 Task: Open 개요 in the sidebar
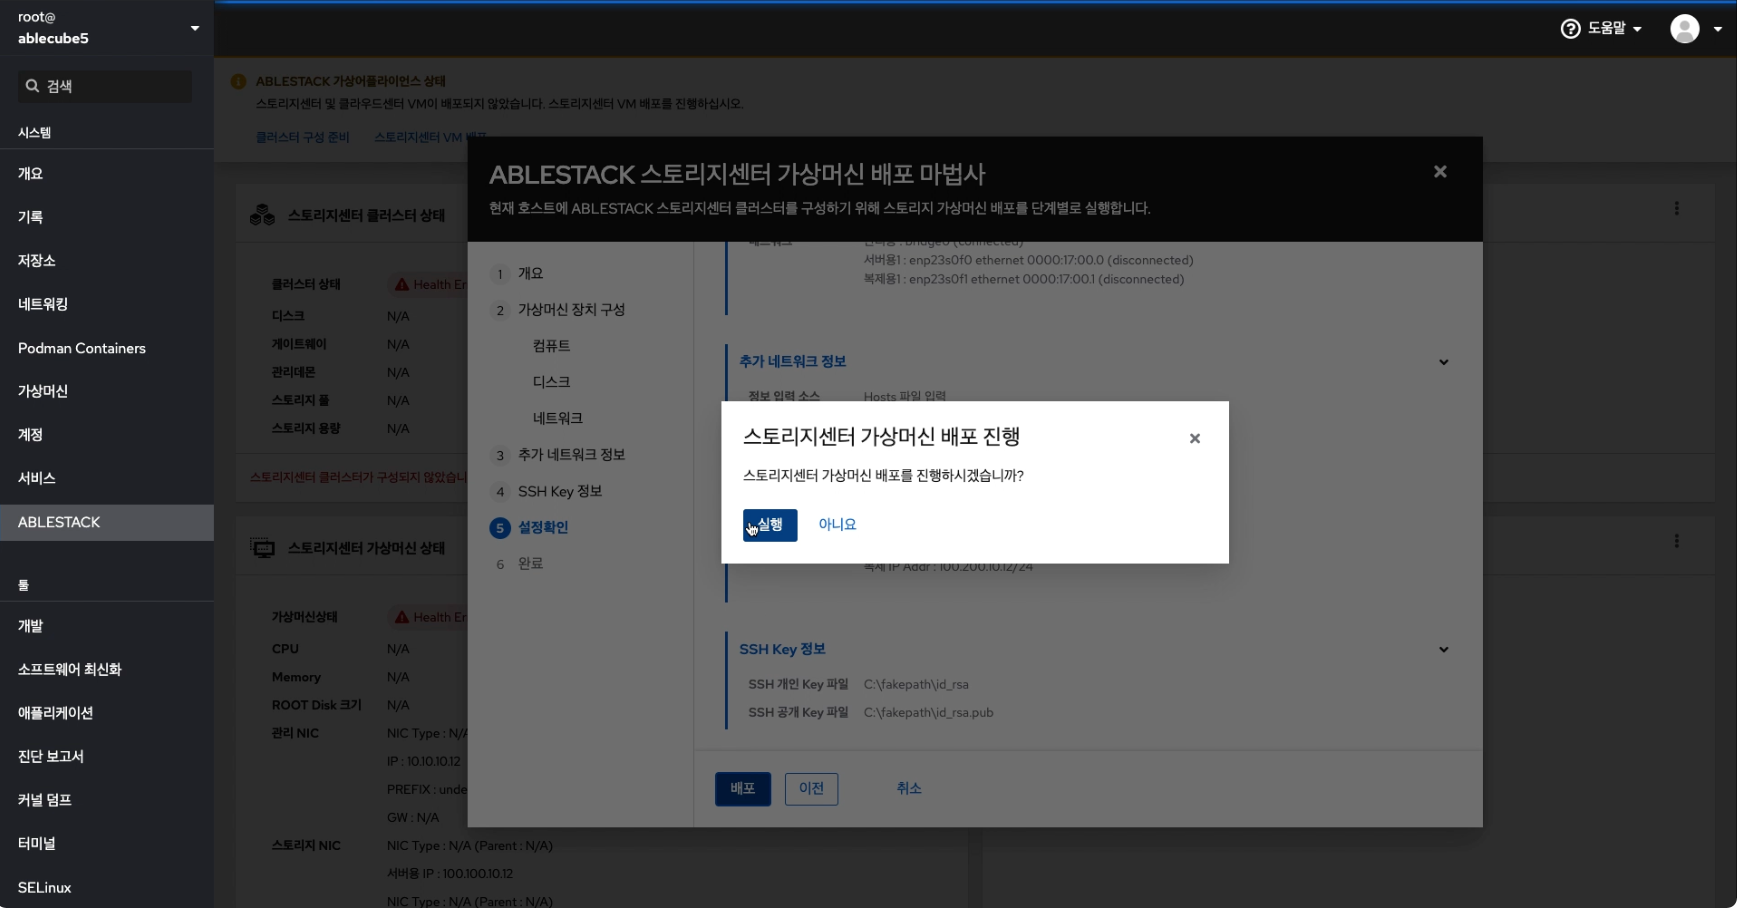coord(107,173)
